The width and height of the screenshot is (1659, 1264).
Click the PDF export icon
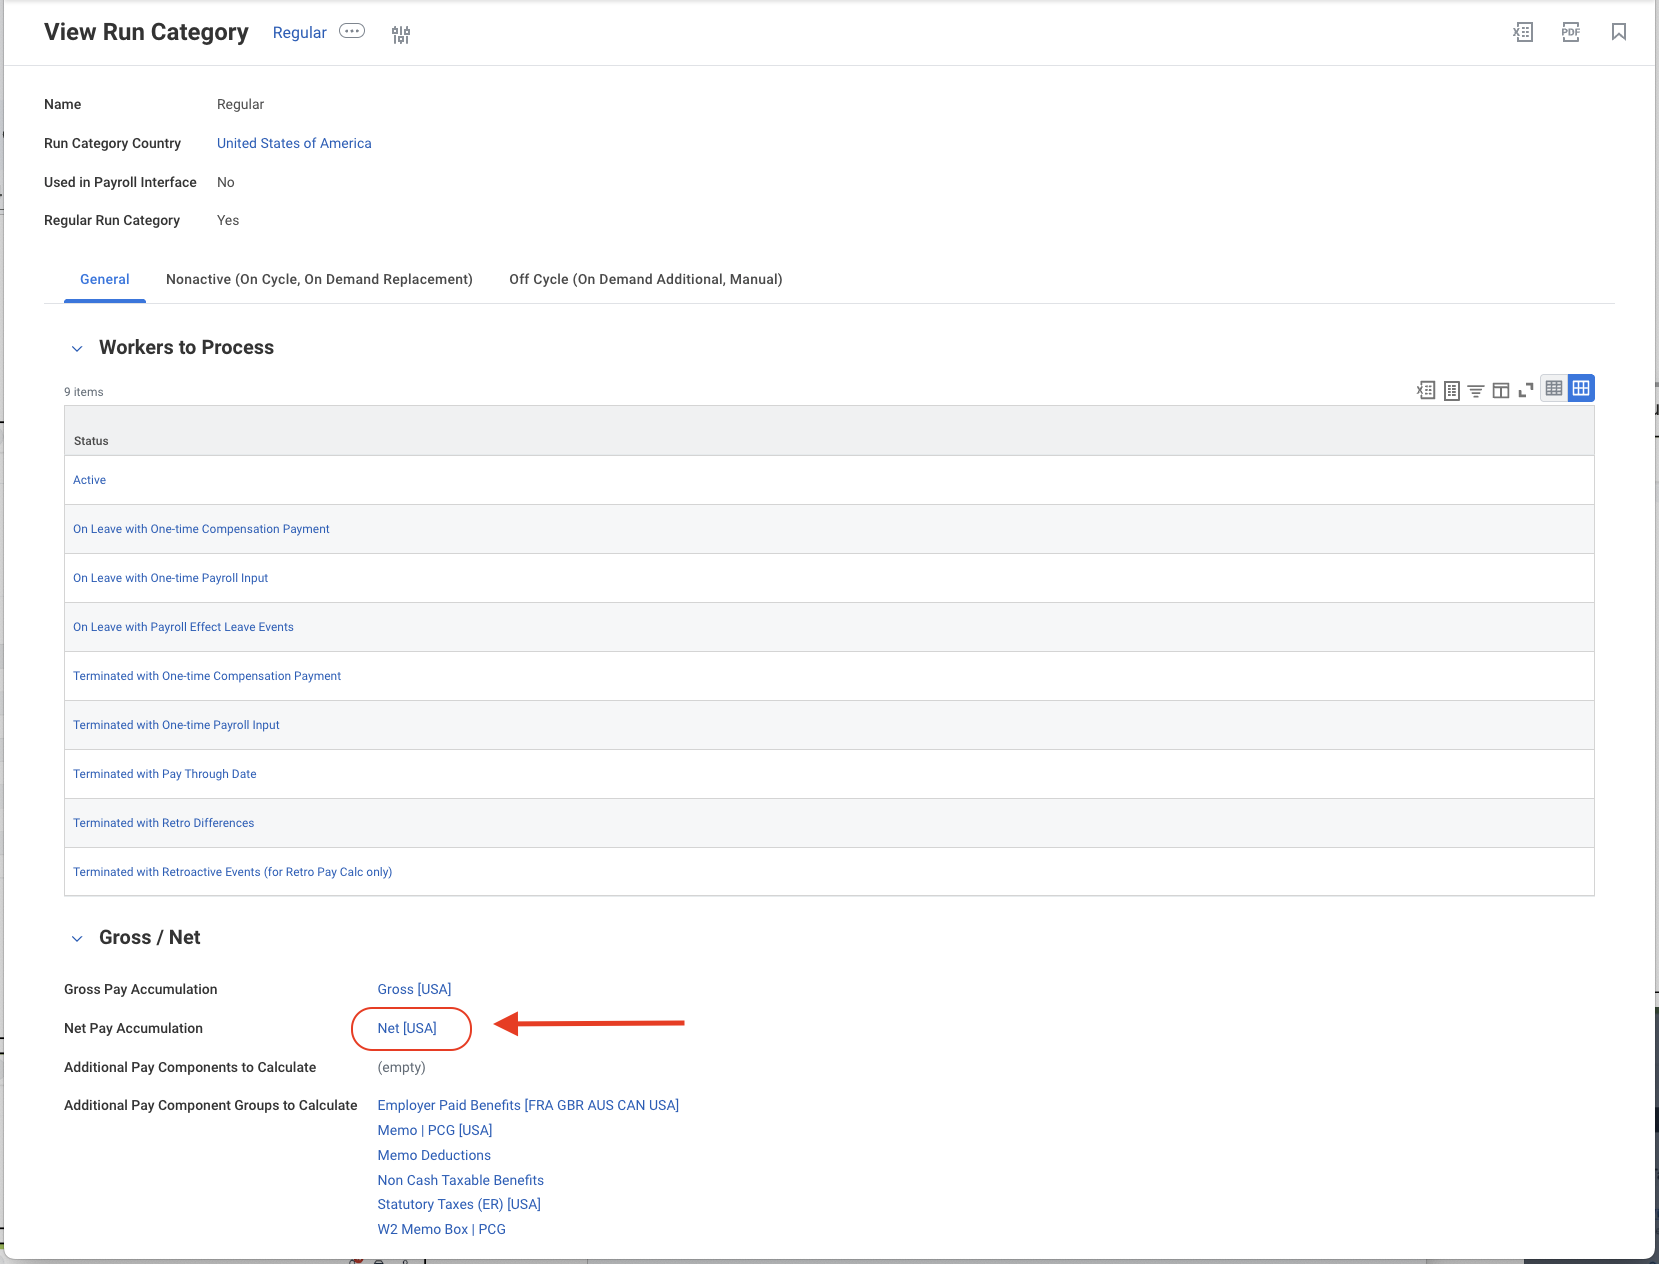1571,32
